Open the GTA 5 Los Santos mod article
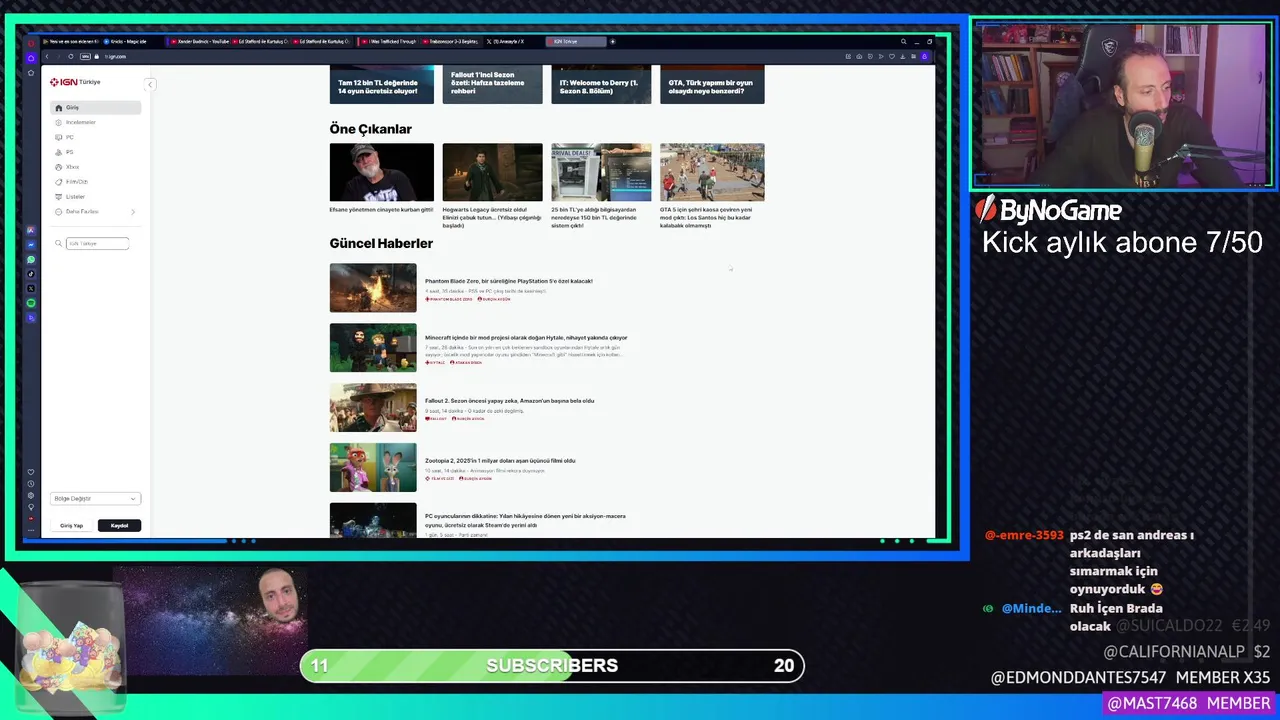 tap(707, 217)
